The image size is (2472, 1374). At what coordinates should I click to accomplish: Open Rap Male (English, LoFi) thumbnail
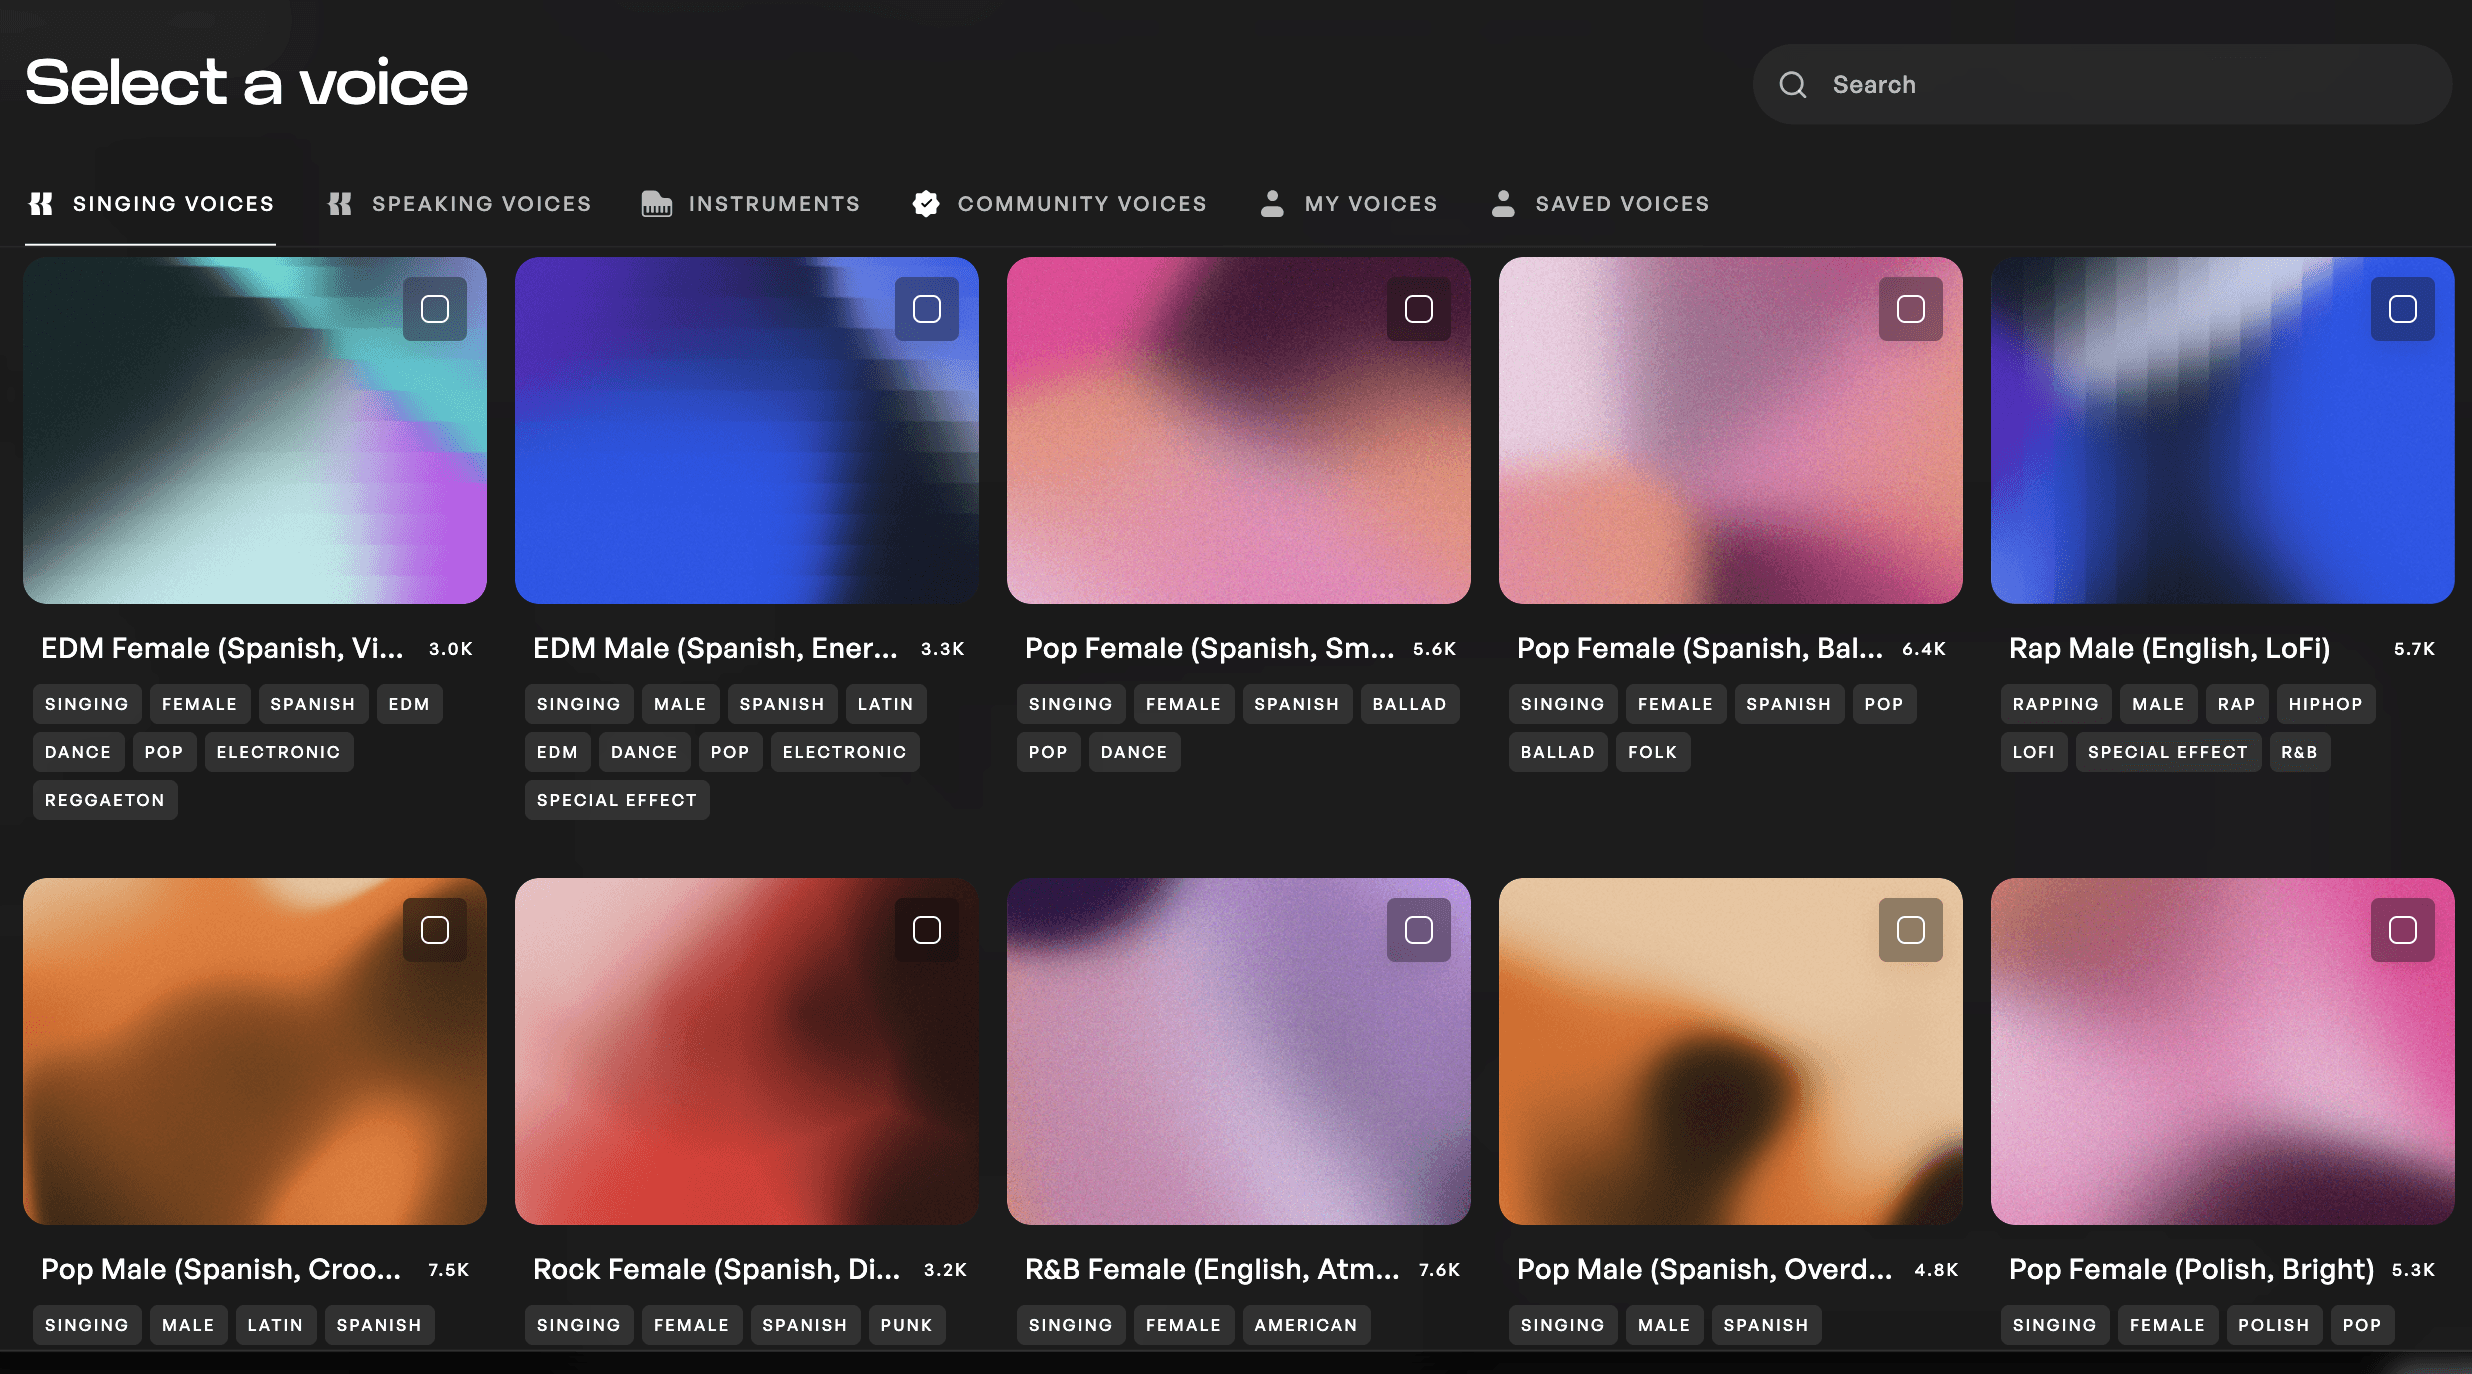click(x=2223, y=431)
